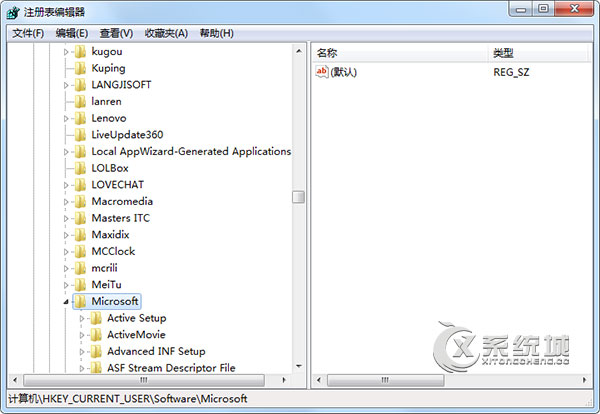The height and width of the screenshot is (414, 600).
Task: Expand the MeiTu registry key
Action: coord(66,285)
